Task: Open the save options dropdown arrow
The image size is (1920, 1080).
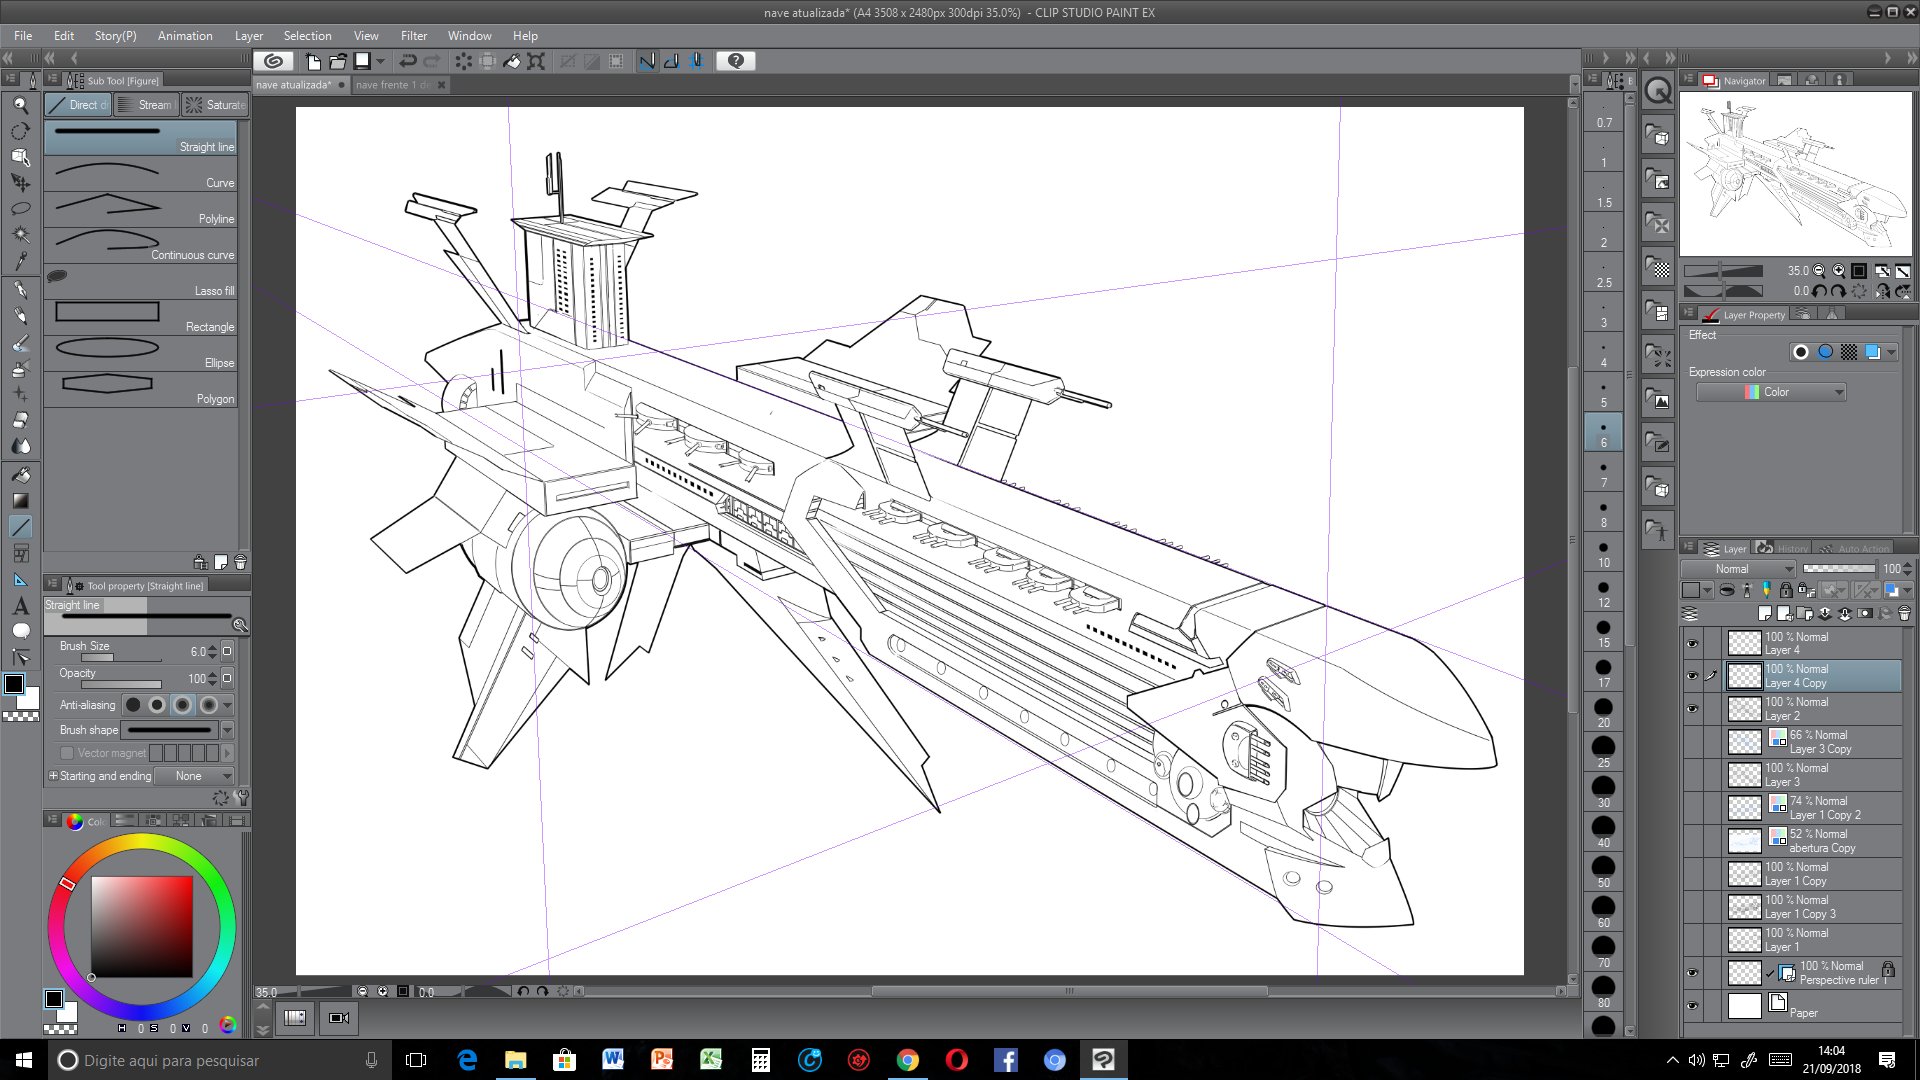Action: [x=380, y=61]
